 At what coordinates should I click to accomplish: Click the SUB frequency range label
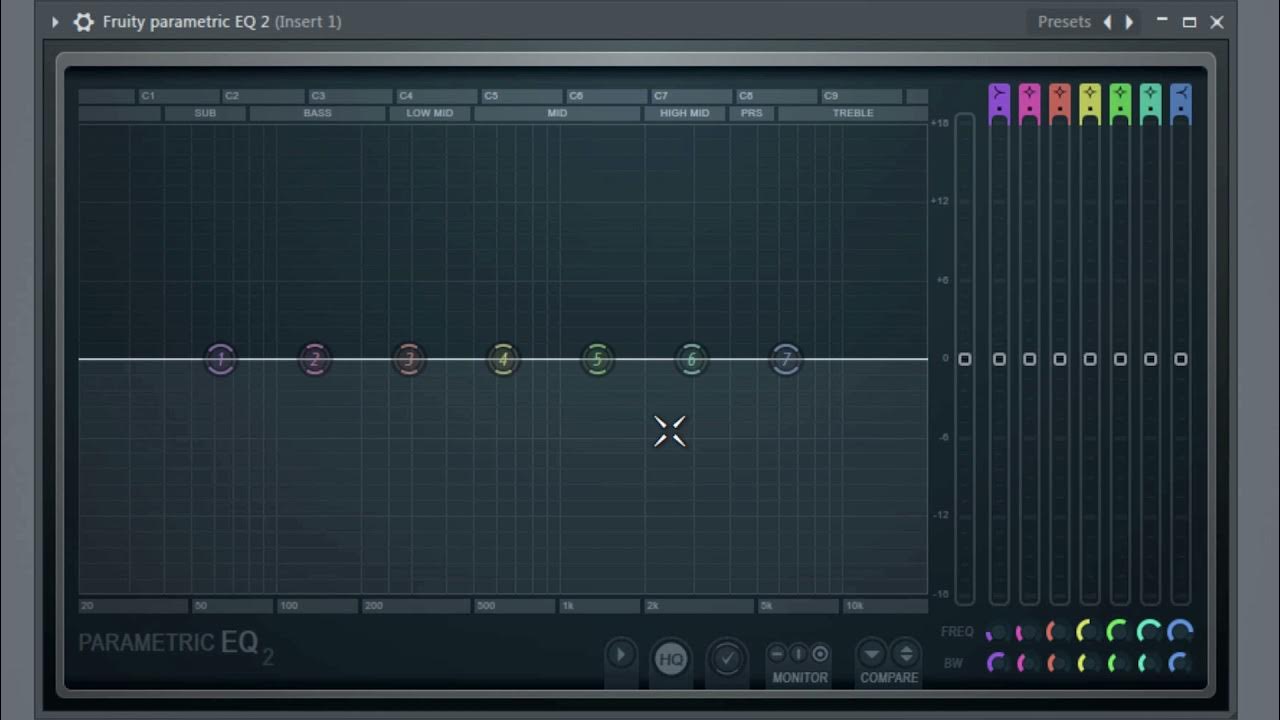pyautogui.click(x=205, y=113)
